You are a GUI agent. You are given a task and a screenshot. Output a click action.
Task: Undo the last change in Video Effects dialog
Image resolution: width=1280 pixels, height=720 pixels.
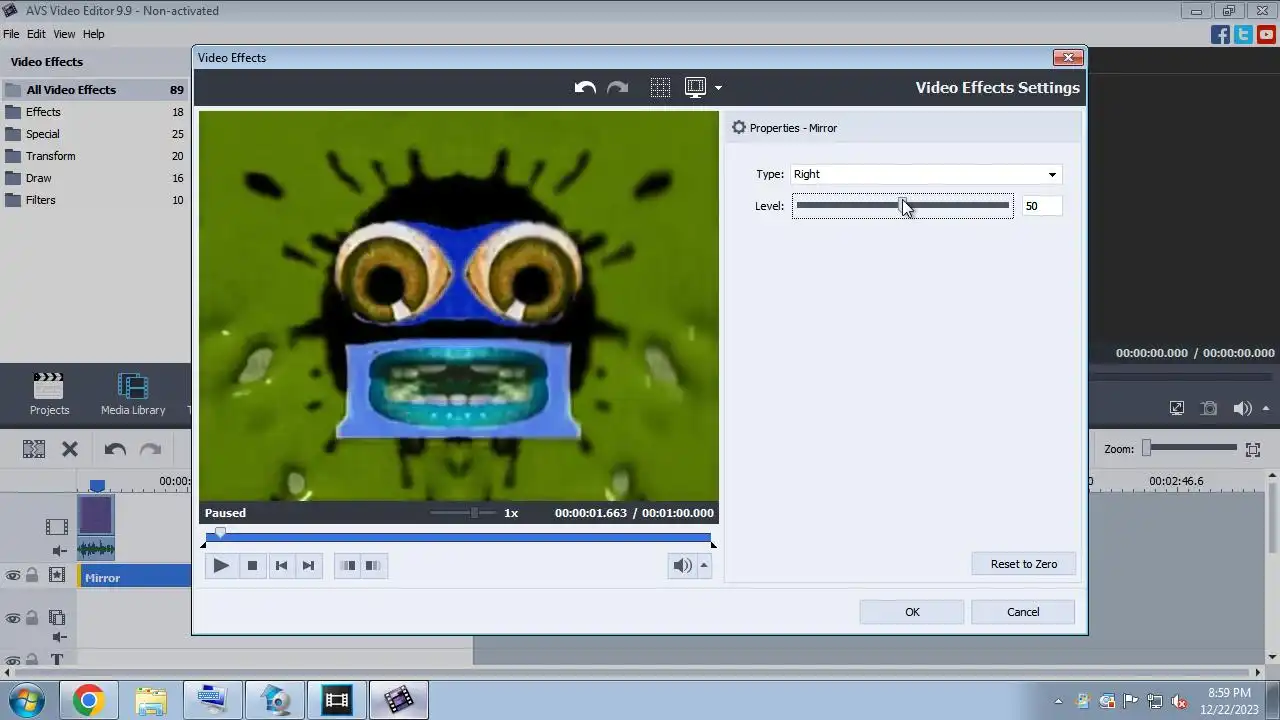[x=585, y=88]
